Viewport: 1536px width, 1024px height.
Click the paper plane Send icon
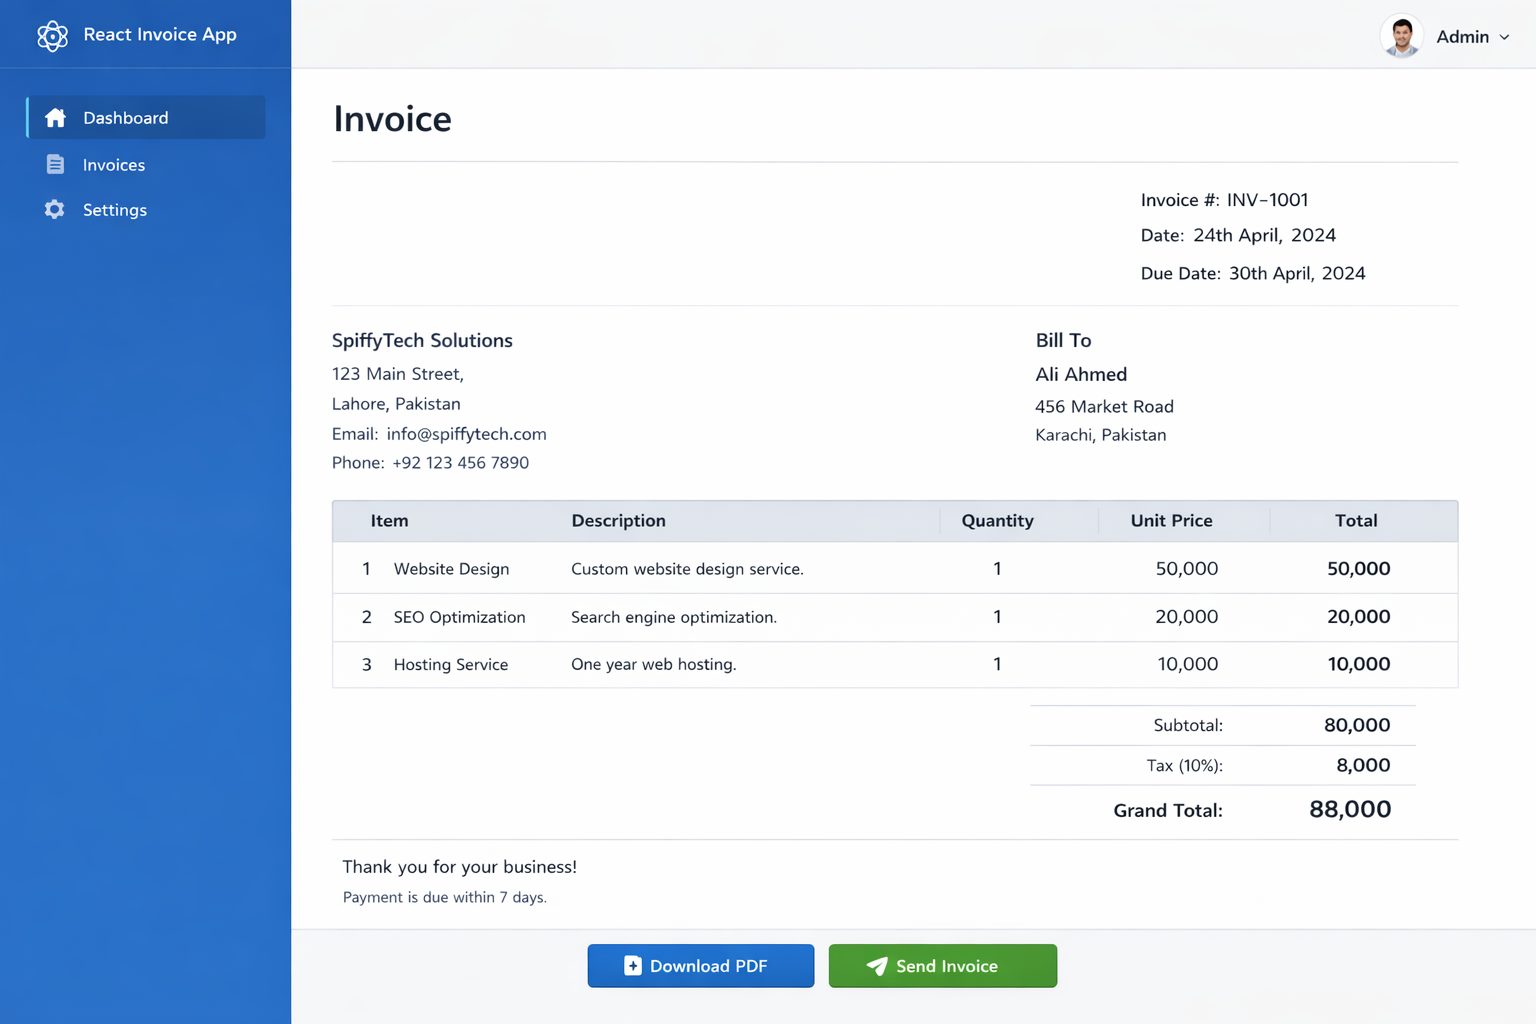pos(877,966)
